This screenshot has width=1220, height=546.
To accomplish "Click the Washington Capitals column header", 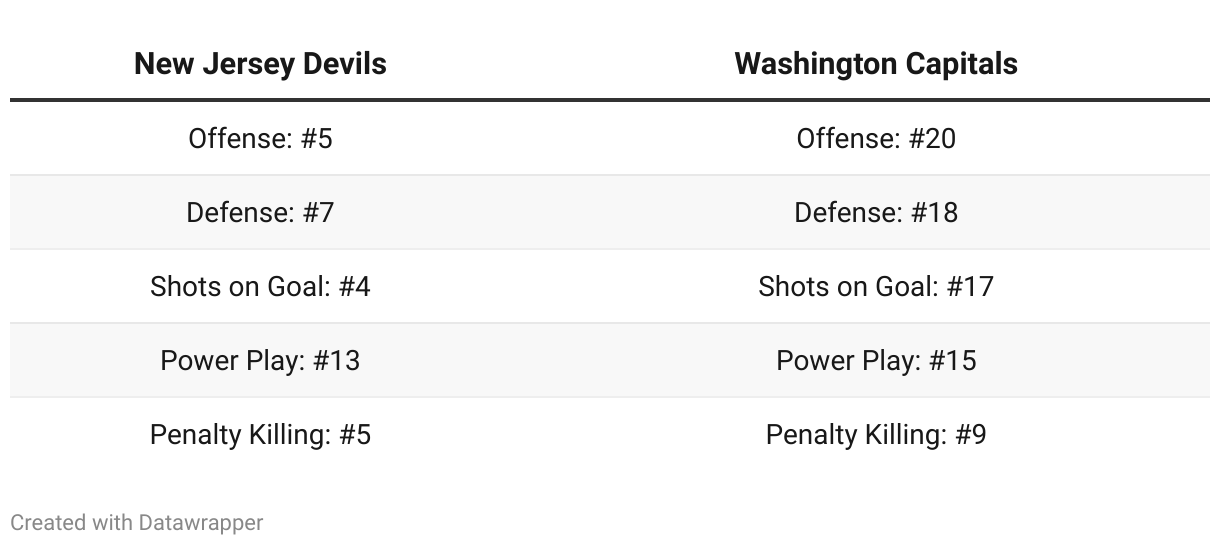I will pyautogui.click(x=876, y=64).
